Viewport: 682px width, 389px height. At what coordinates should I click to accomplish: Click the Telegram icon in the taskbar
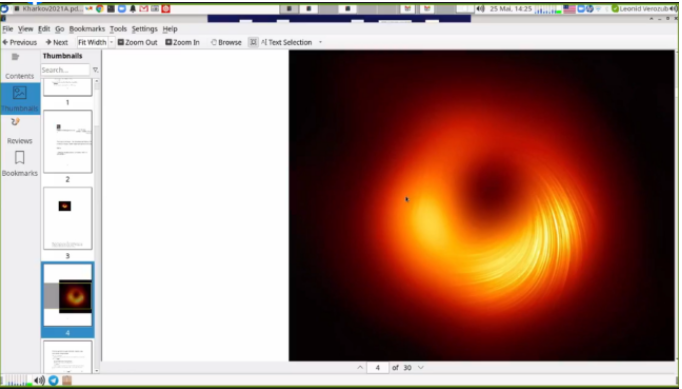[53, 380]
